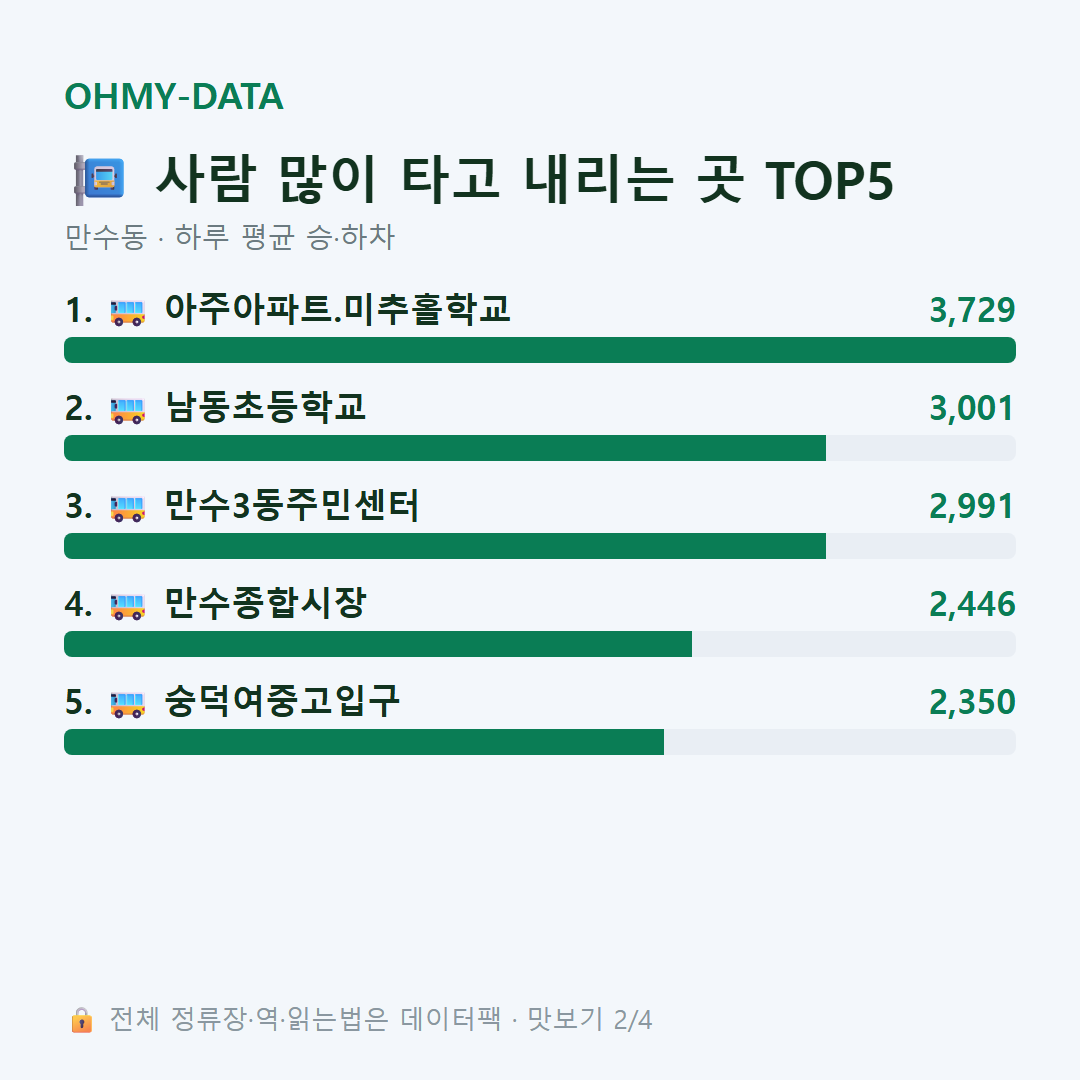Click the 사람 많이 타고 내리는 곳 TOP5 heading
Screen dimensions: 1080x1080
pos(524,180)
